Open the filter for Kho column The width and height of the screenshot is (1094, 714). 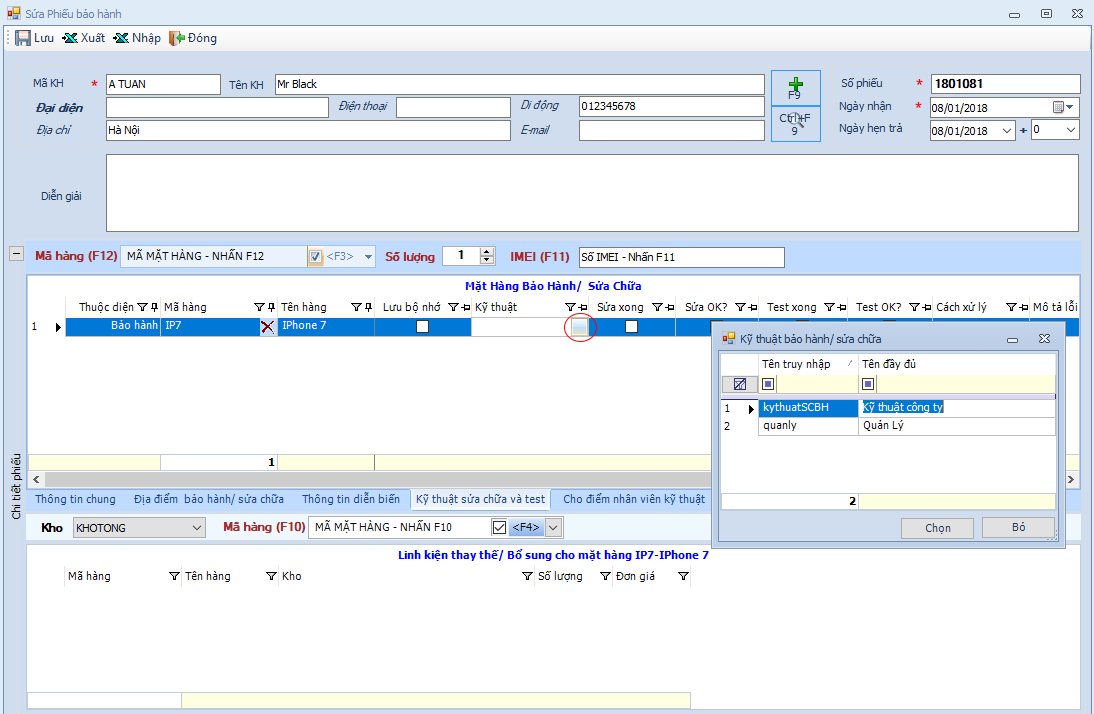point(527,577)
